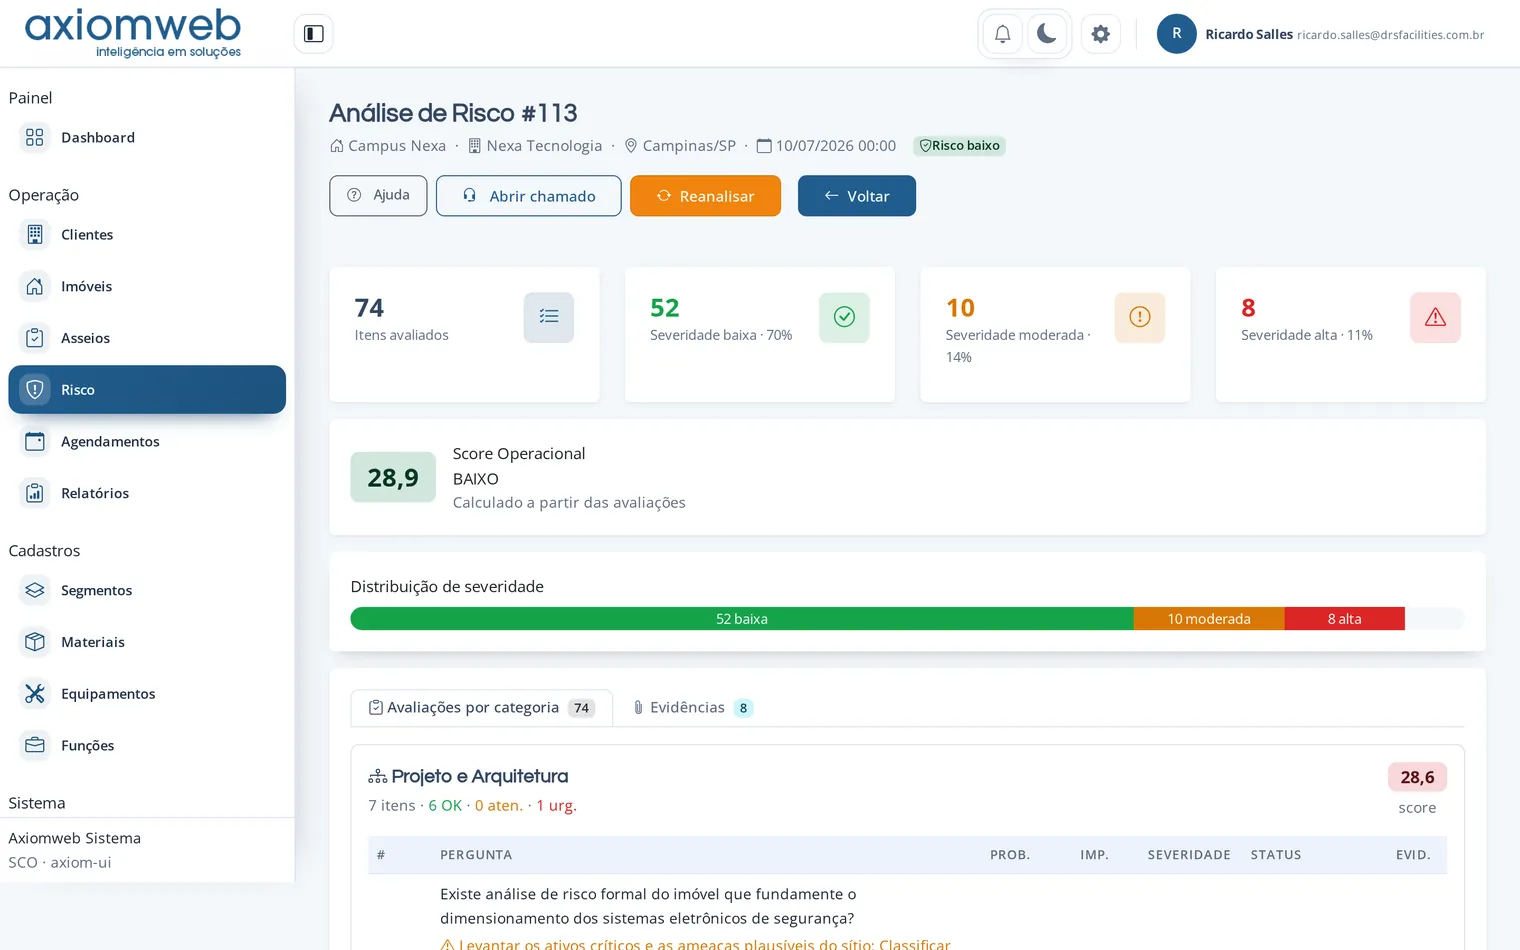1520x950 pixels.
Task: Open Equipamentos page
Action: 147,694
